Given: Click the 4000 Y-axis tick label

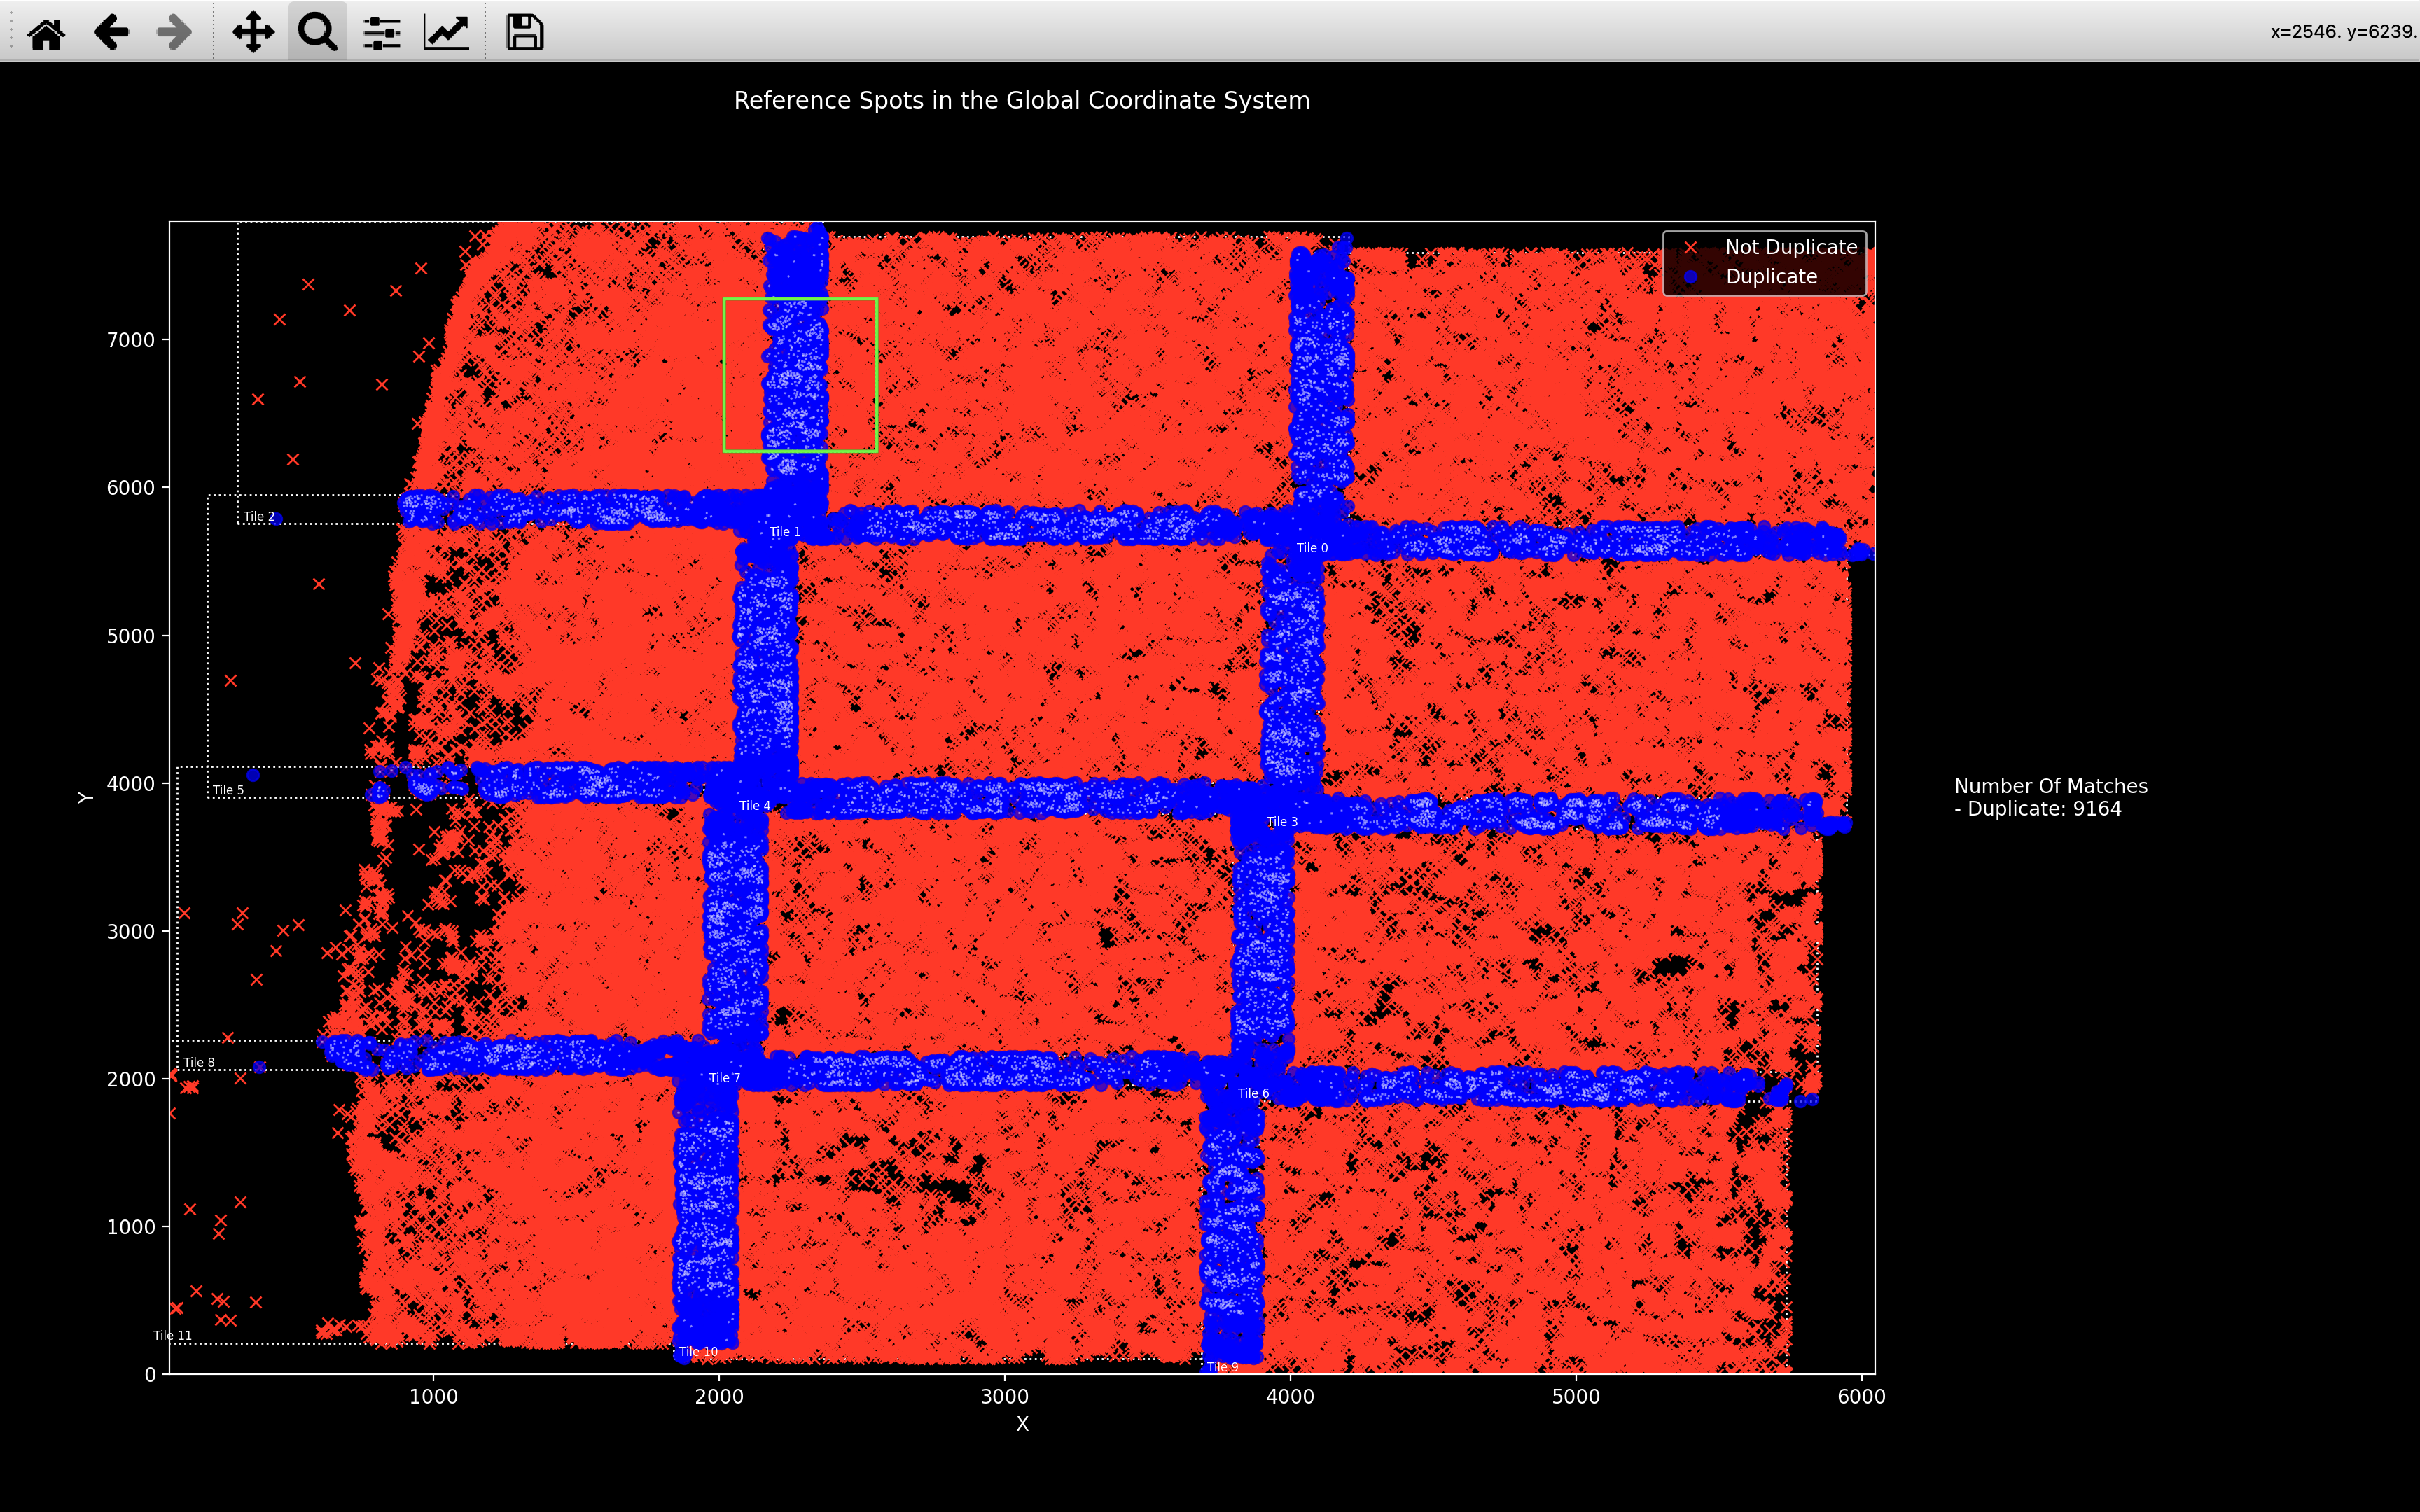Looking at the screenshot, I should pos(131,785).
